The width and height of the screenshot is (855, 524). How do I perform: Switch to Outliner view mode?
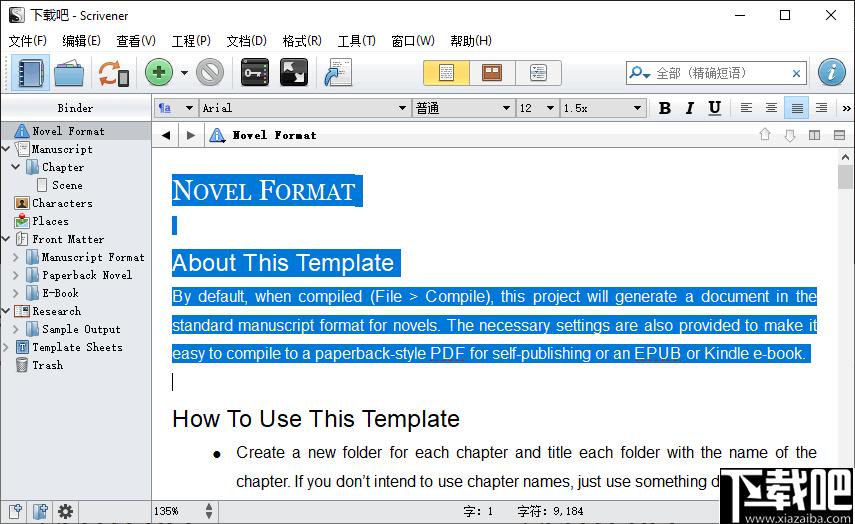pyautogui.click(x=538, y=73)
